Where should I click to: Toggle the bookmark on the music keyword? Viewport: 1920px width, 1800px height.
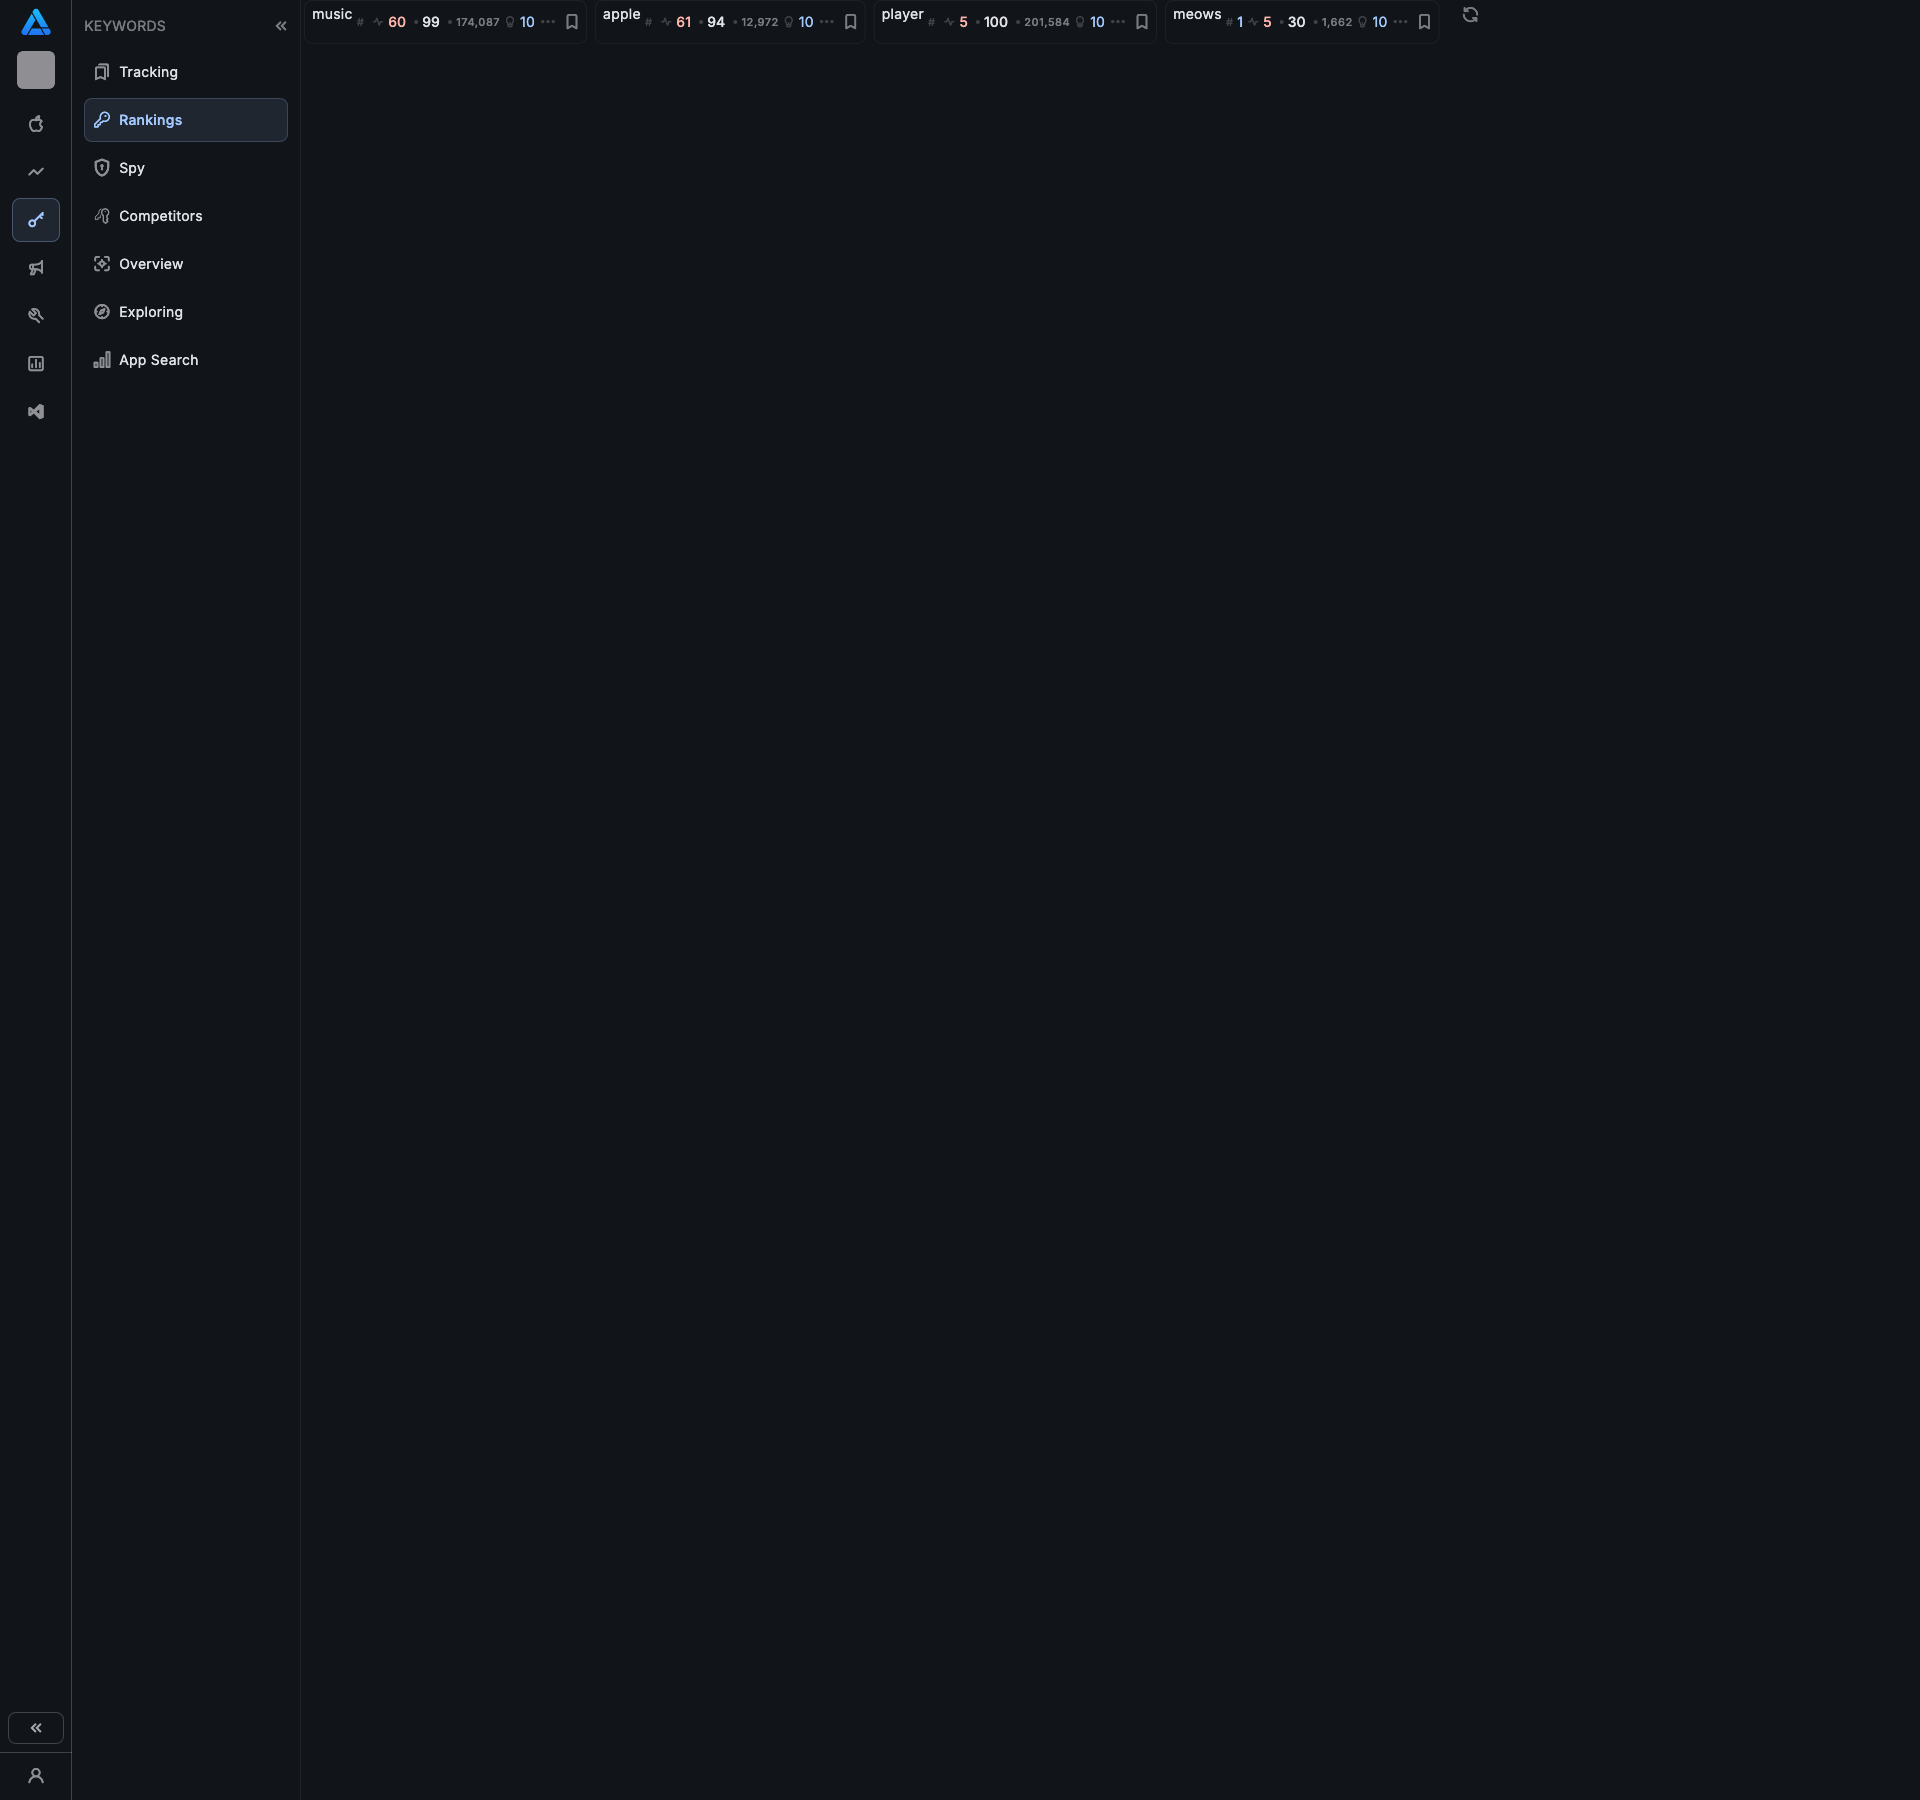click(x=572, y=21)
